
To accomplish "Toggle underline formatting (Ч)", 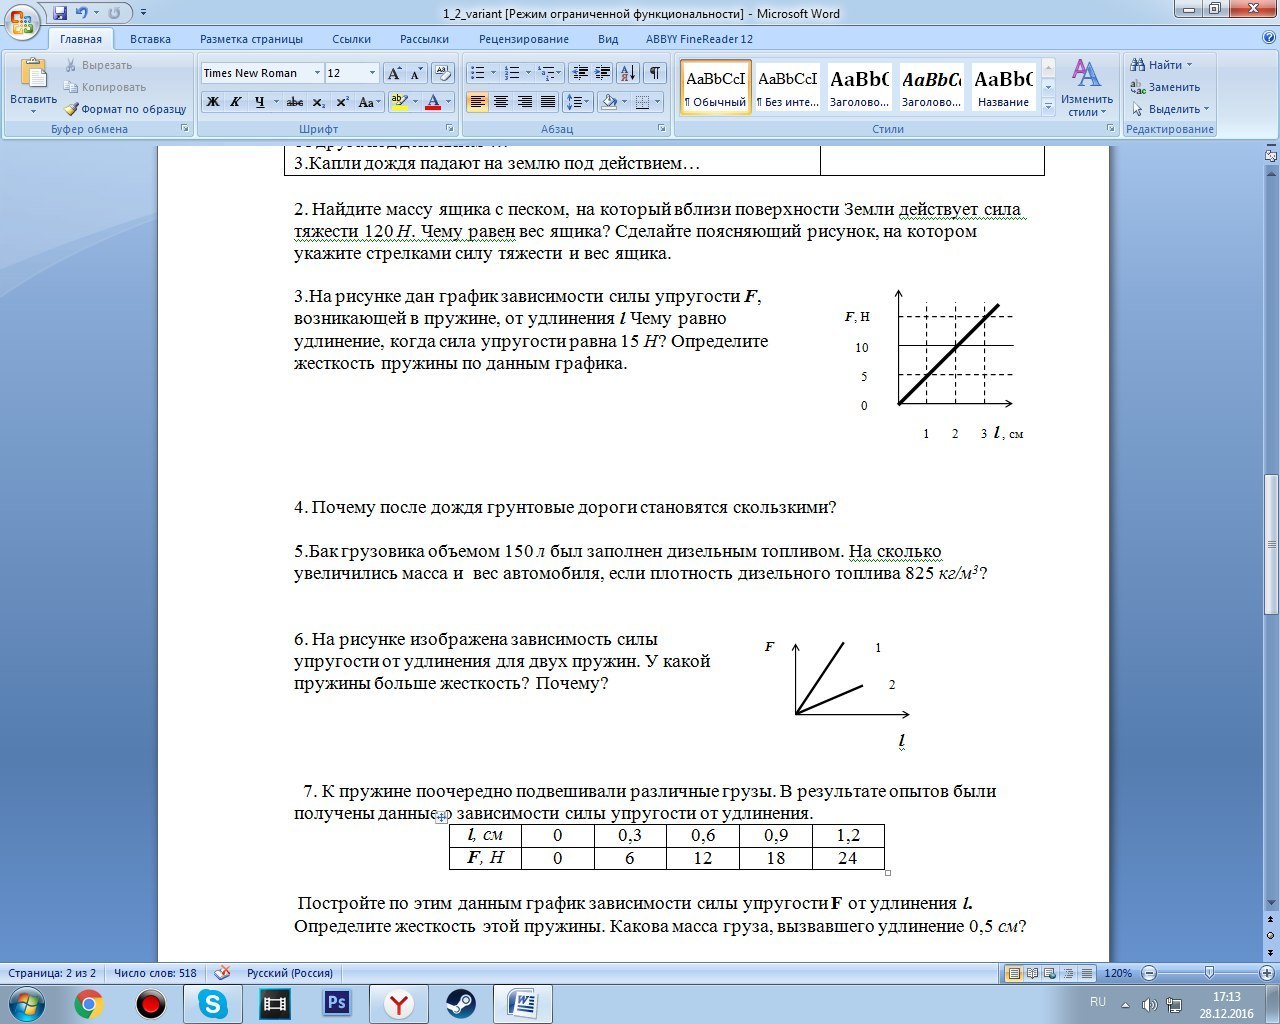I will click(260, 102).
